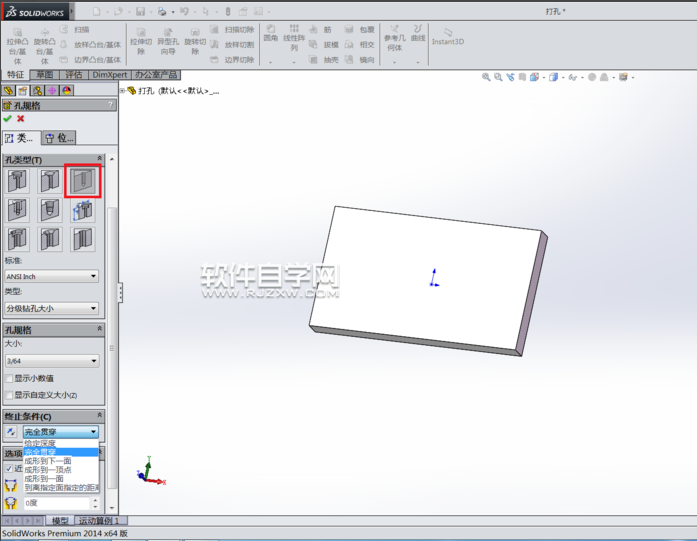Screen dimensions: 697x541
Task: Click the Instant3D tool
Action: [448, 37]
